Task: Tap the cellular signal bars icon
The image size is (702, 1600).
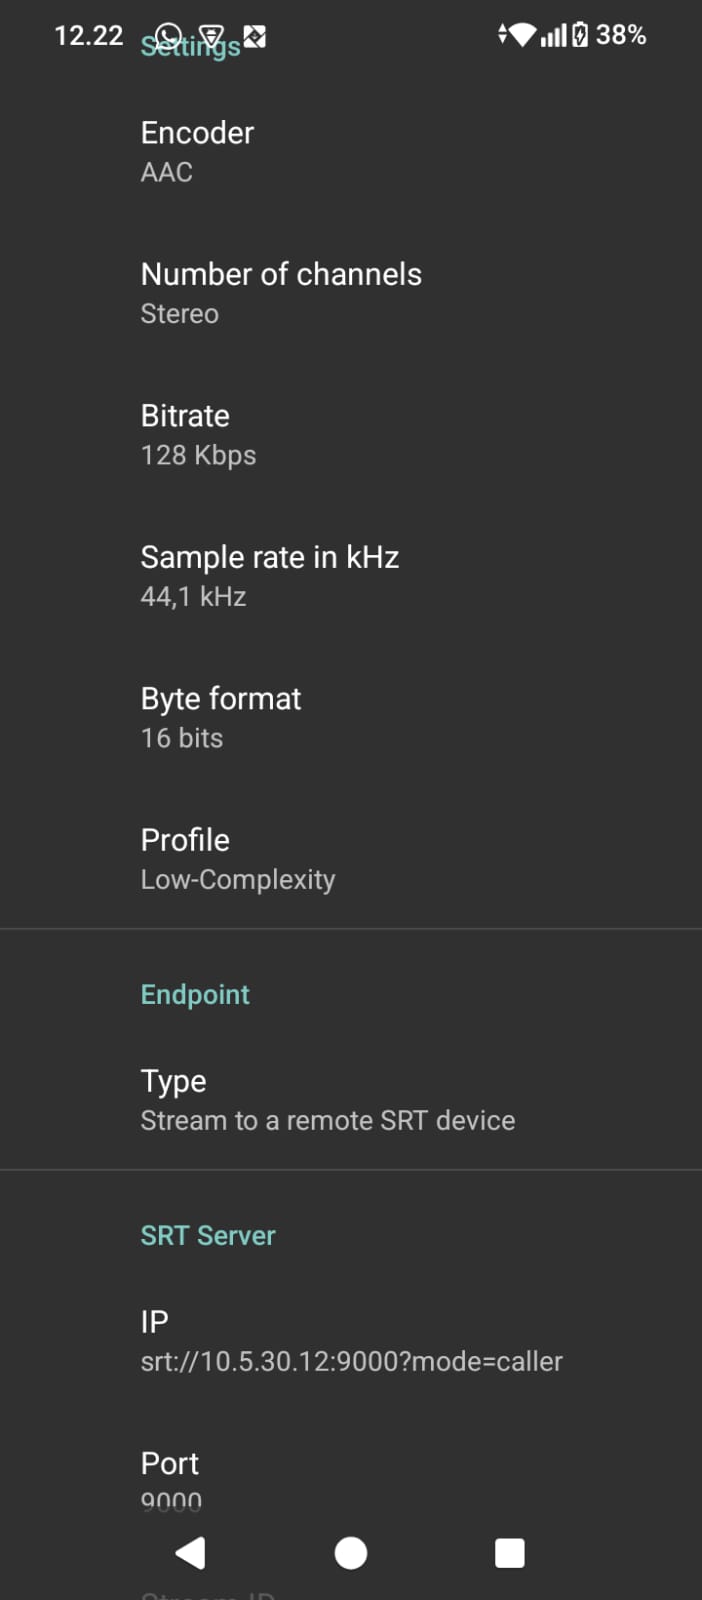Action: pos(553,34)
